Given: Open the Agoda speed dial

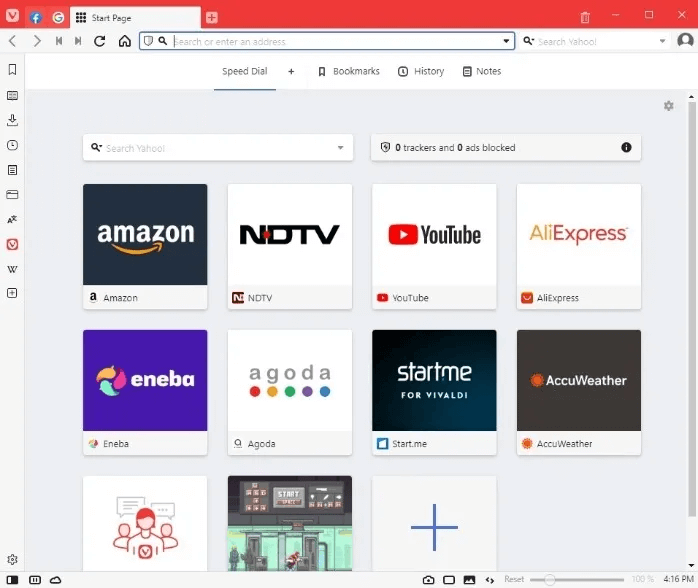Looking at the screenshot, I should point(290,393).
